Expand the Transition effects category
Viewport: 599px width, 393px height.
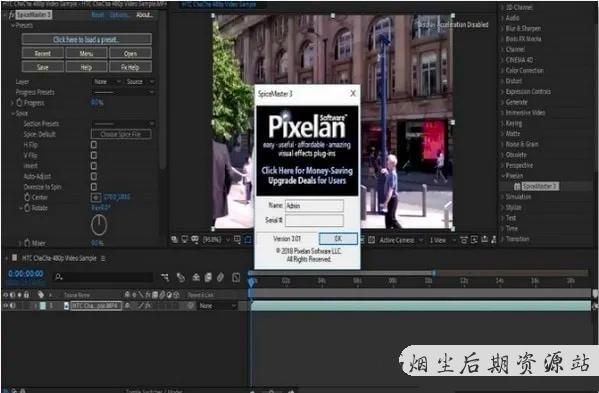[503, 239]
